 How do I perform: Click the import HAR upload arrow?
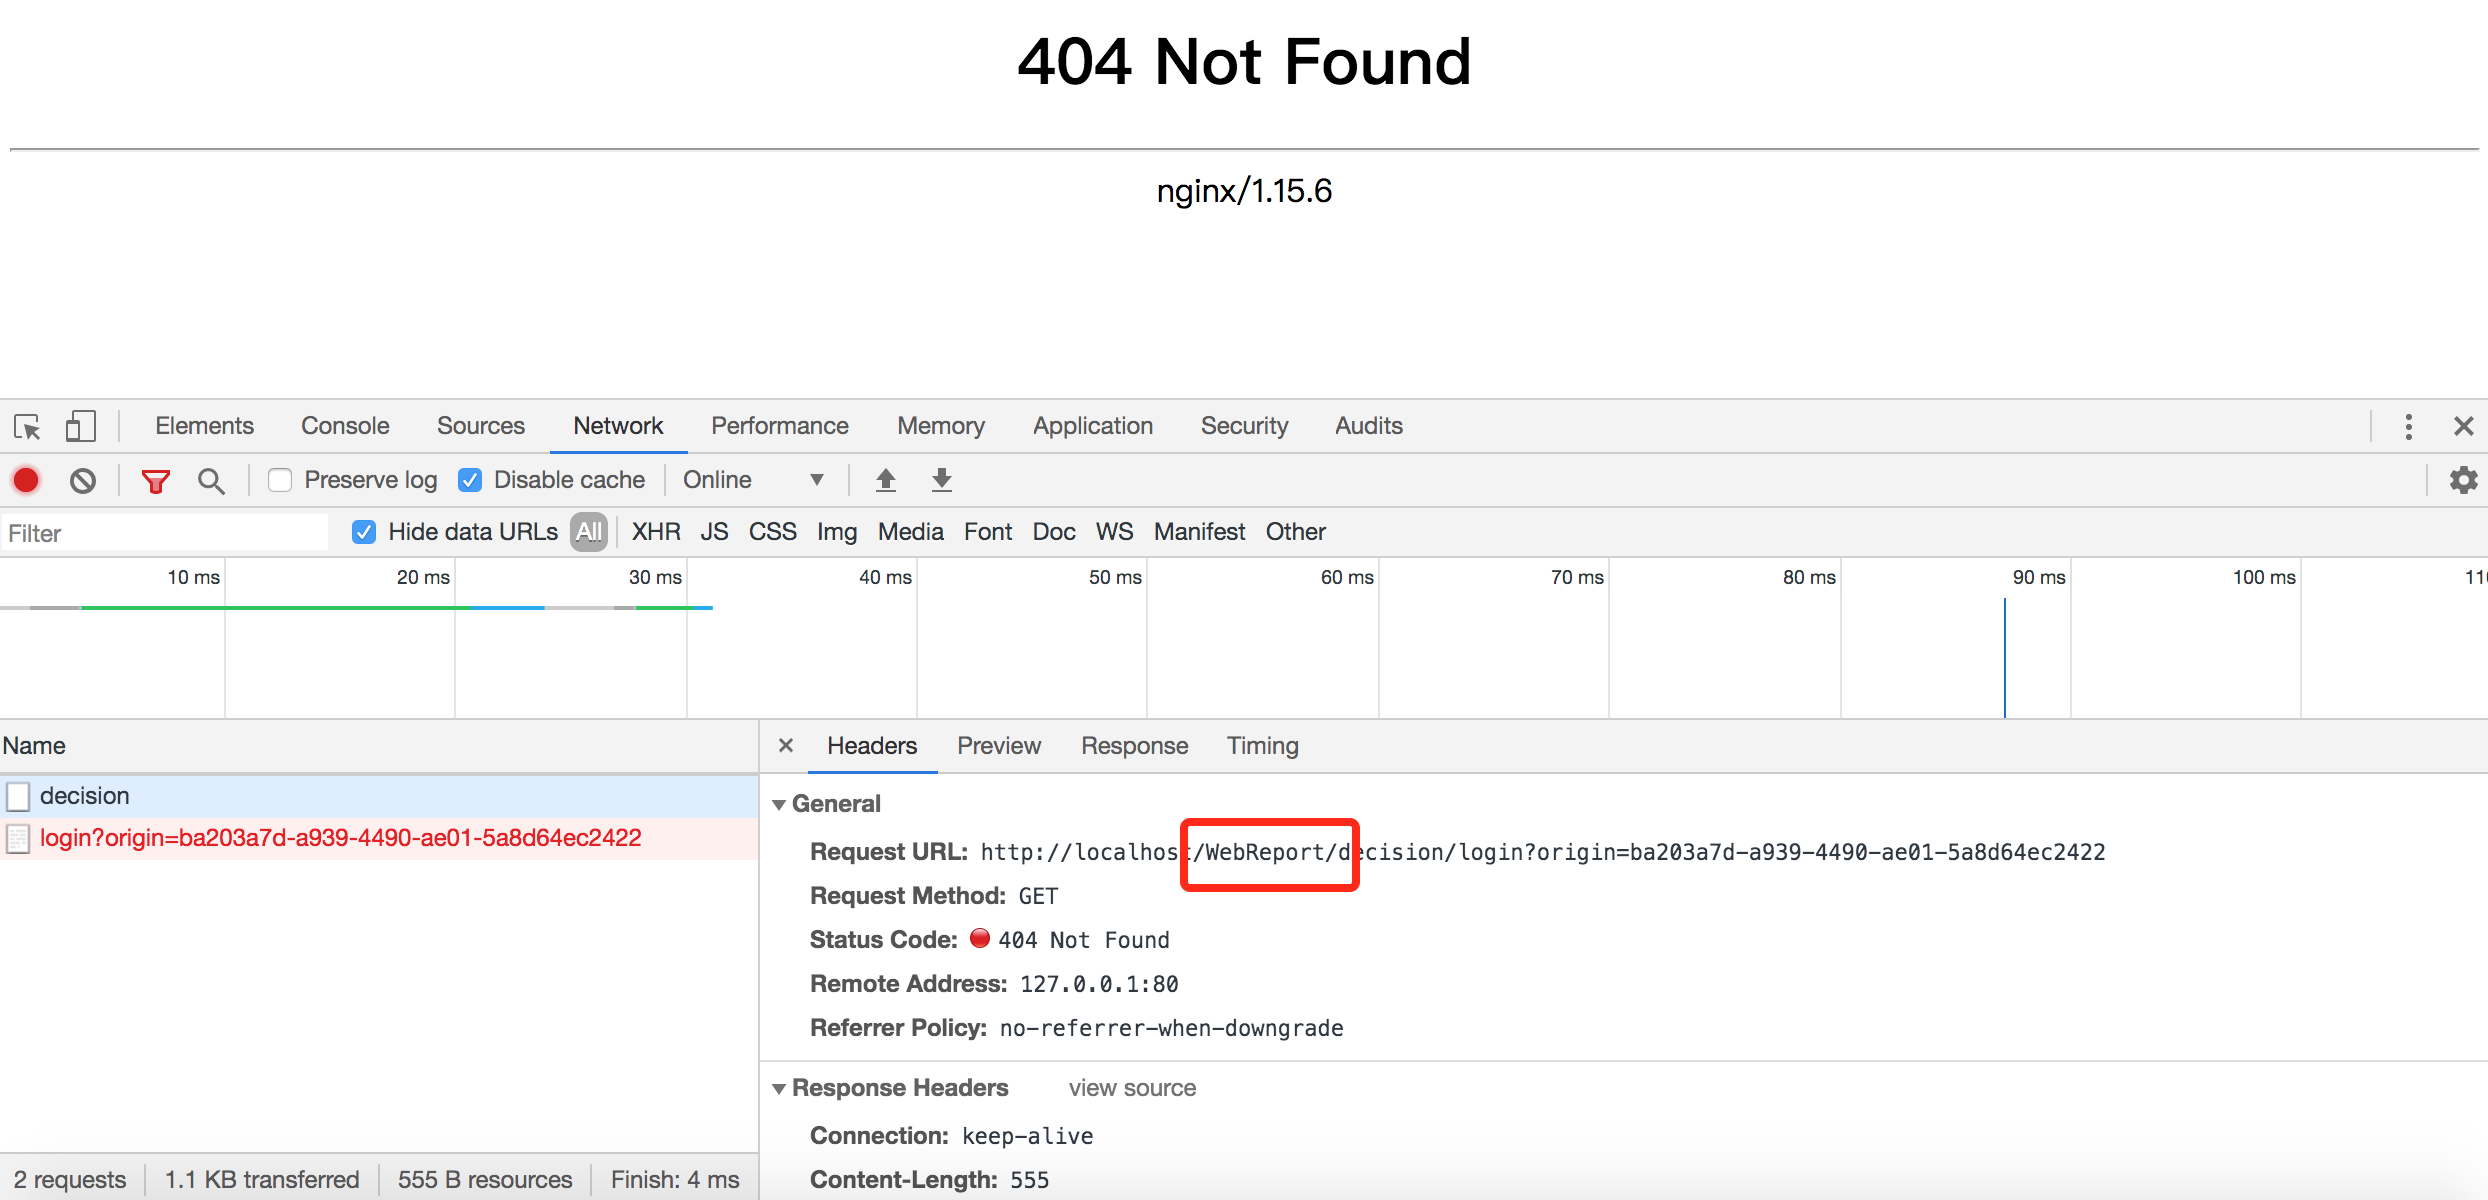click(x=886, y=480)
